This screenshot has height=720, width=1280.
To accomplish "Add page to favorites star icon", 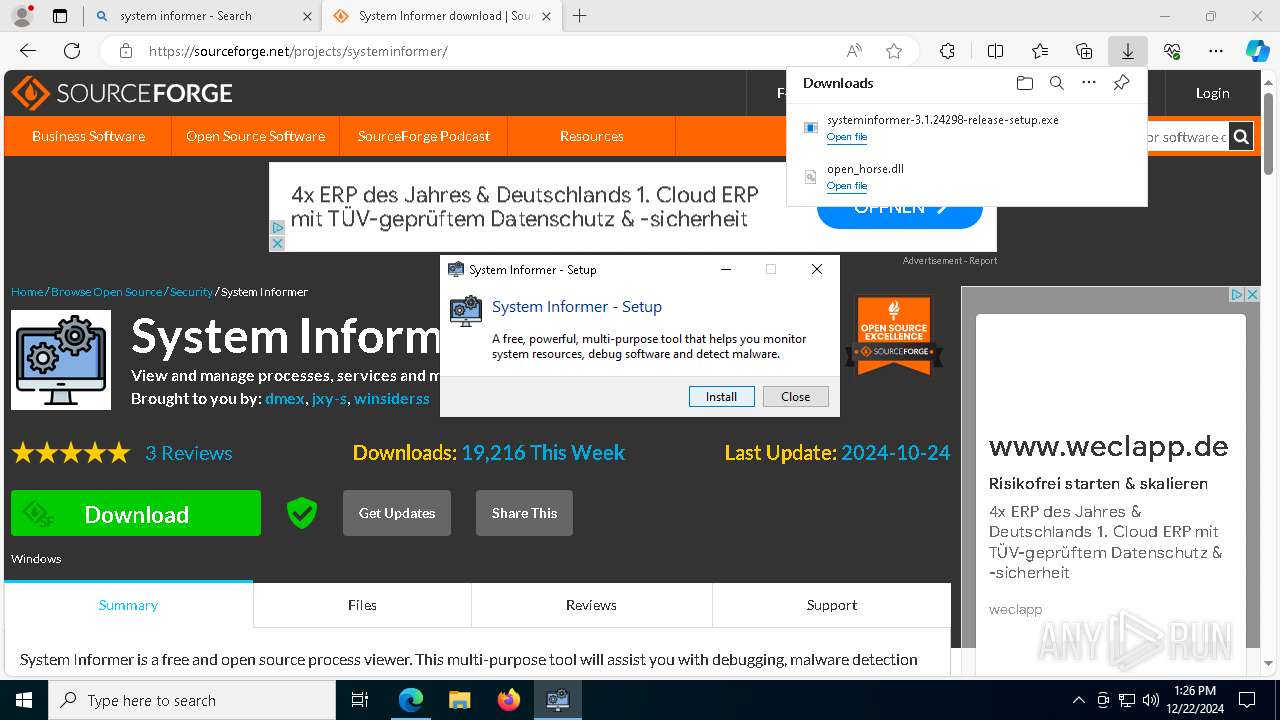I will click(894, 51).
